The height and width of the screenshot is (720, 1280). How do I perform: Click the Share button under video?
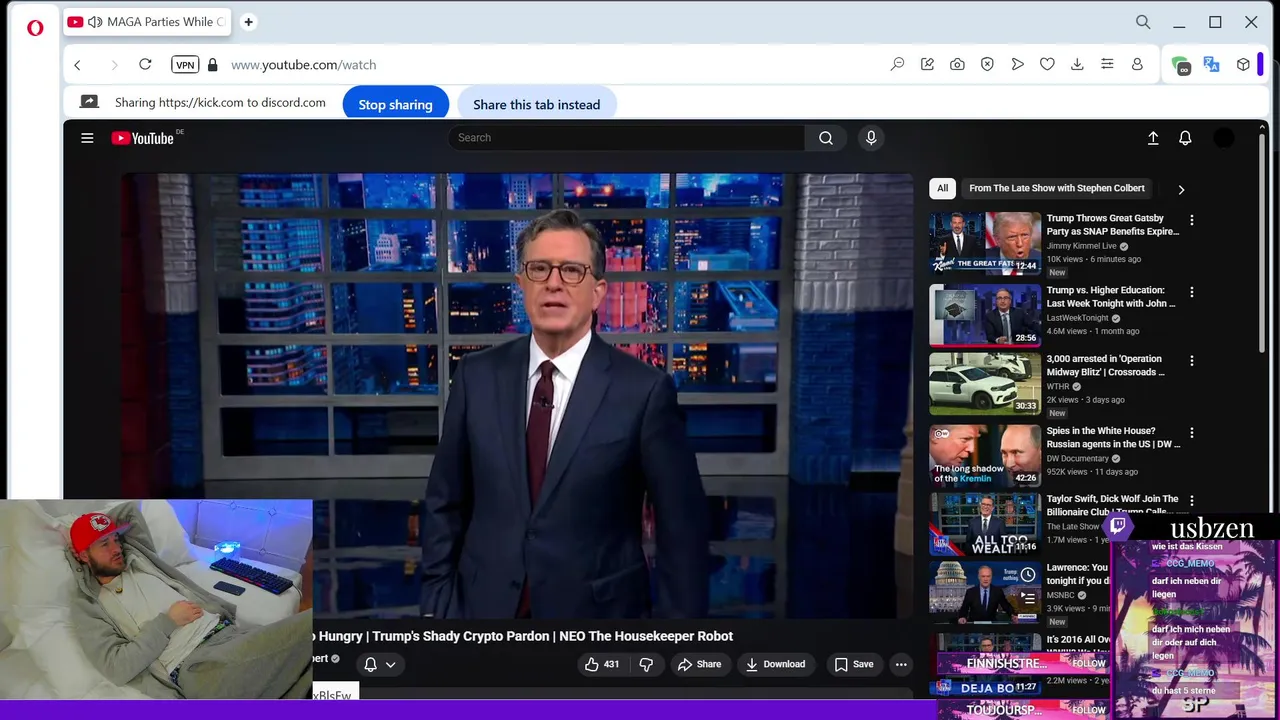699,664
